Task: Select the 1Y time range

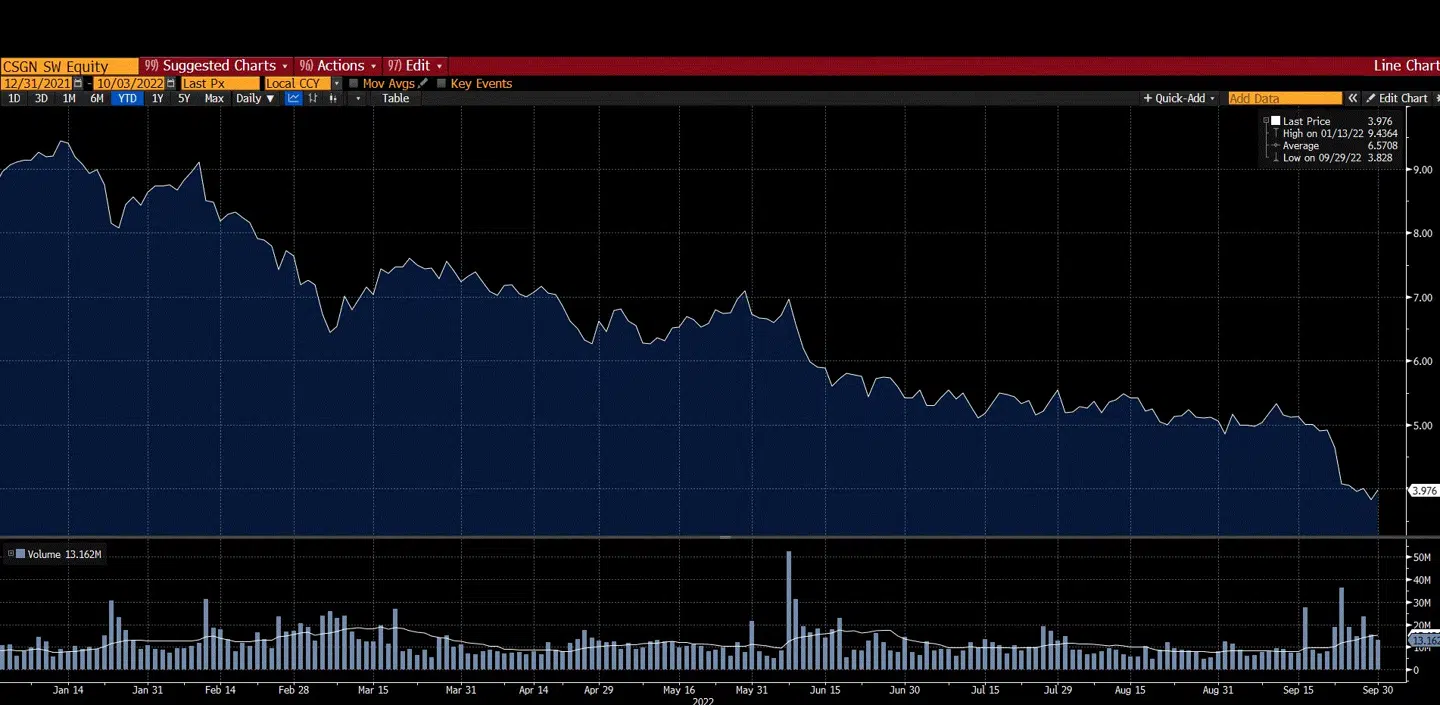Action: pyautogui.click(x=157, y=98)
